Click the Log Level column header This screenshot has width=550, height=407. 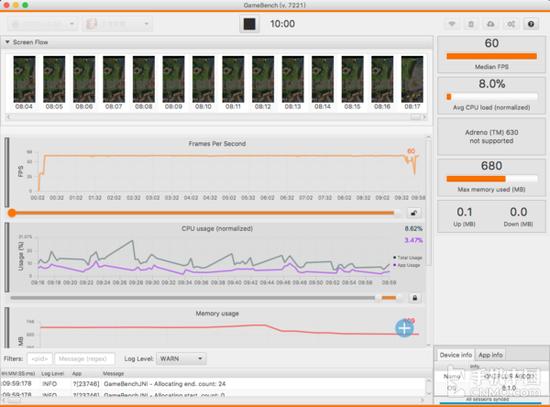[x=53, y=373]
